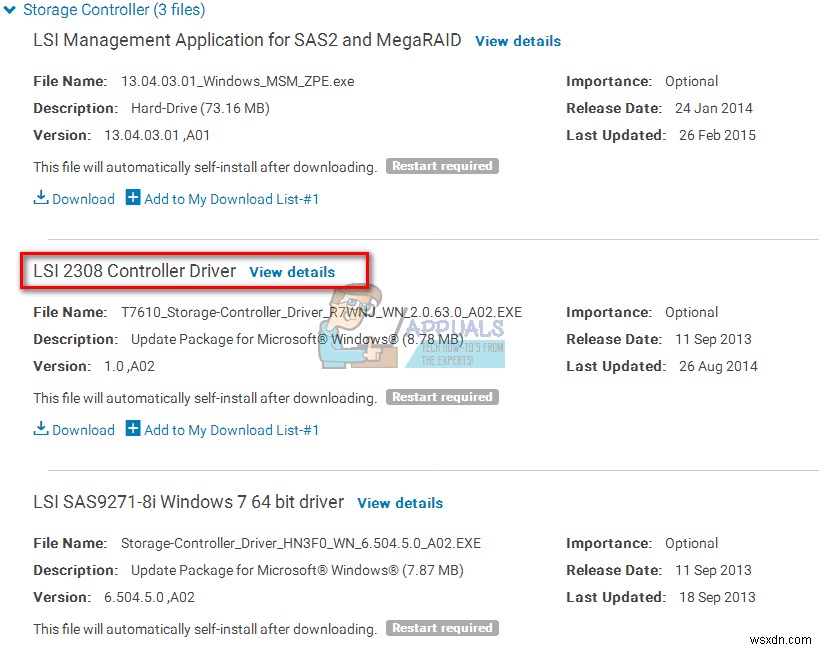Expand details for LSI SAS9271-8i driver

(x=400, y=503)
